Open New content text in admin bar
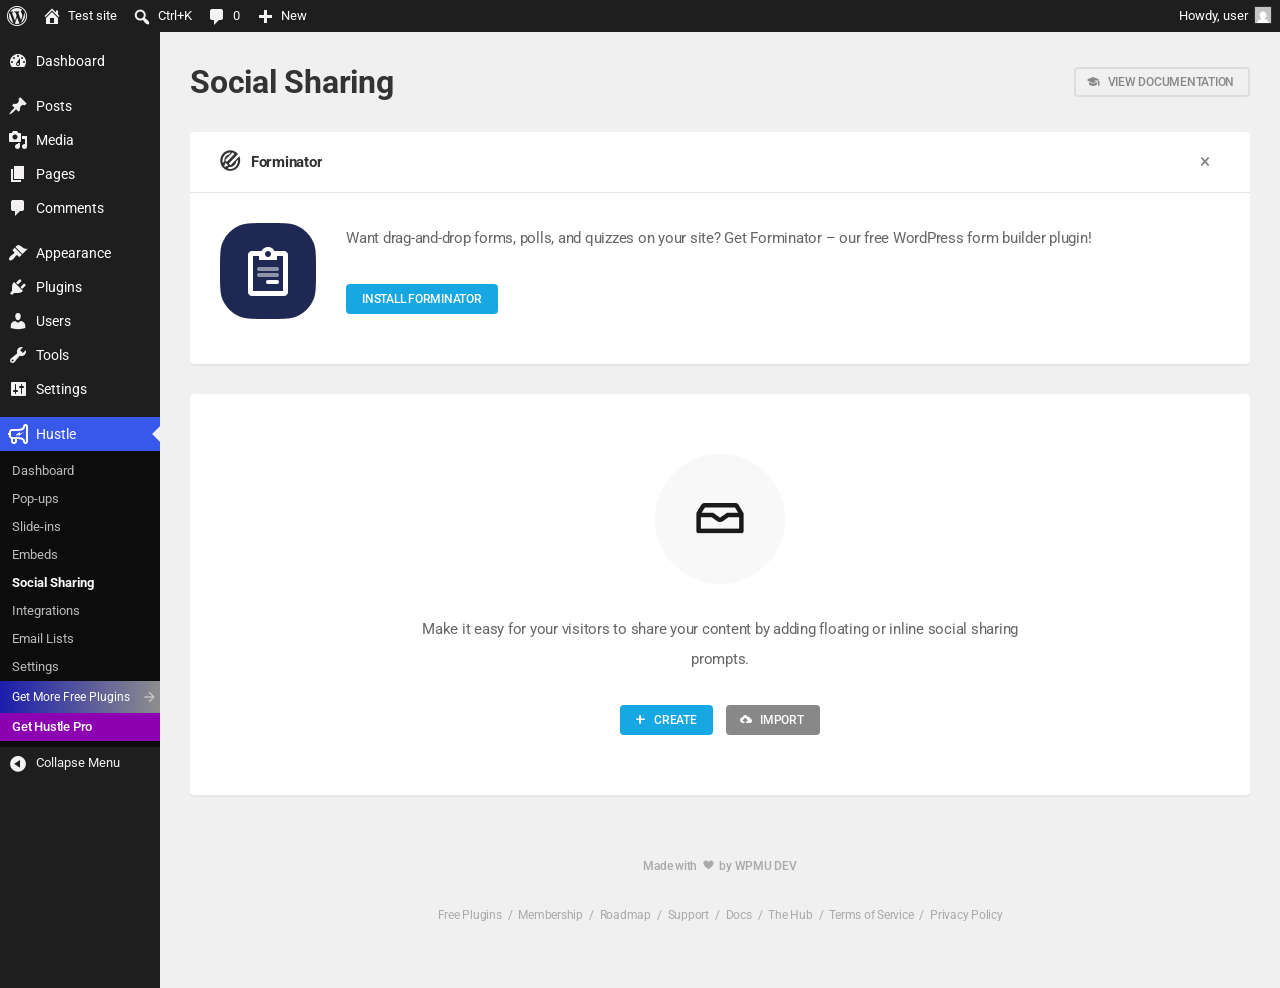The image size is (1280, 988). click(x=294, y=16)
